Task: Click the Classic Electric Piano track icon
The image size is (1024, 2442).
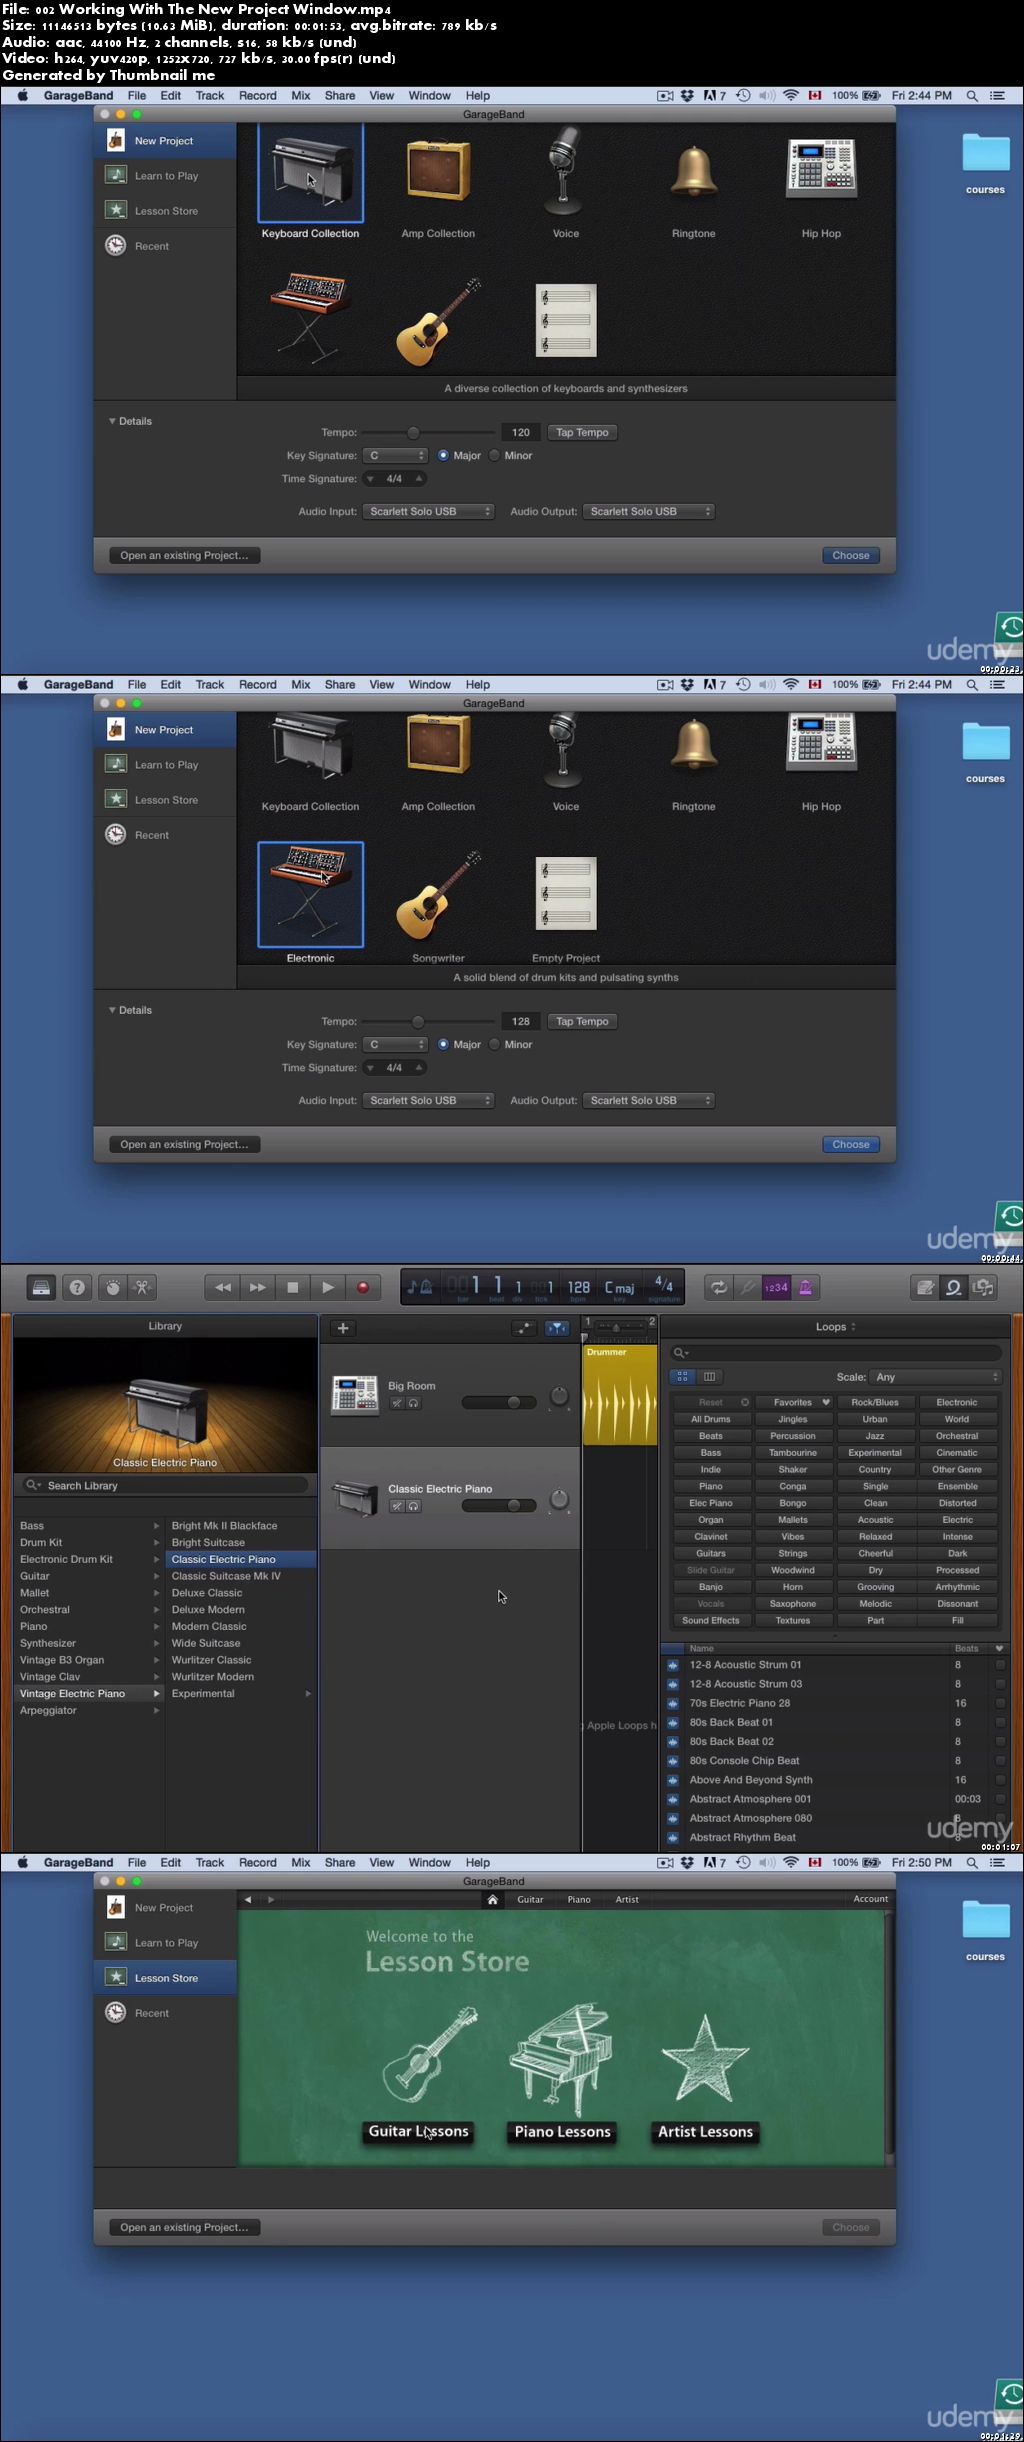Action: click(x=354, y=1497)
